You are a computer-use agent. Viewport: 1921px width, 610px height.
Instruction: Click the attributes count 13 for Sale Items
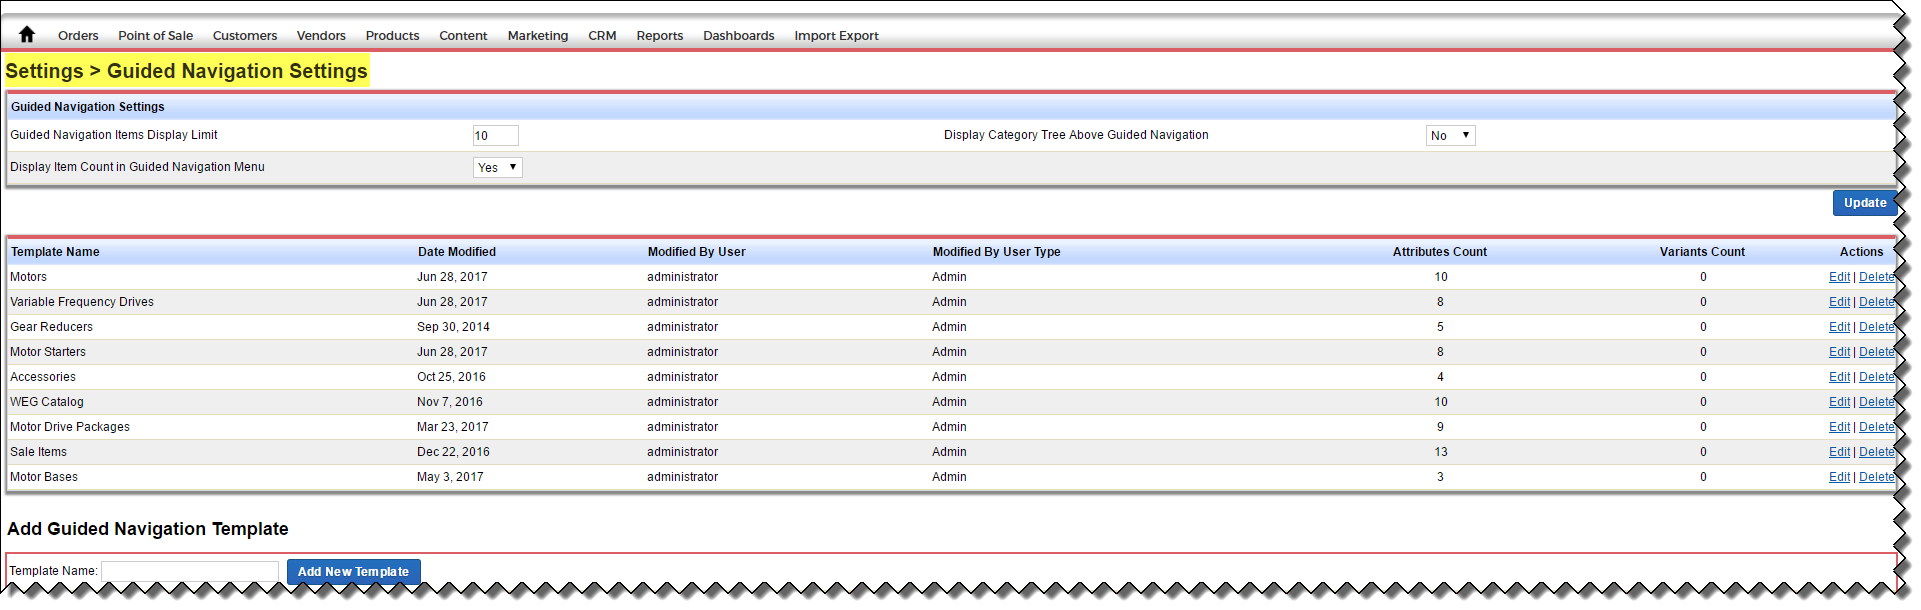pos(1441,452)
